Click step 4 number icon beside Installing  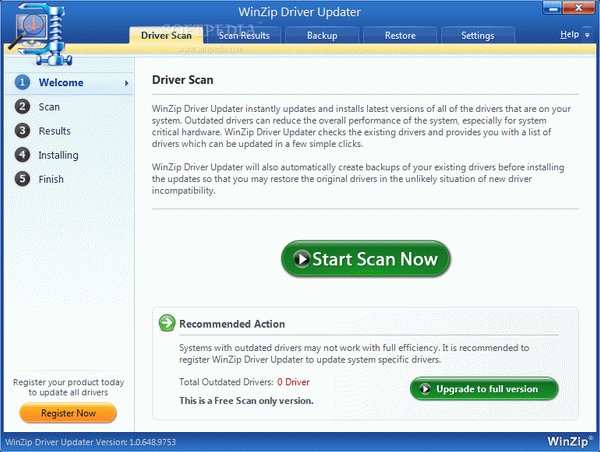[22, 155]
